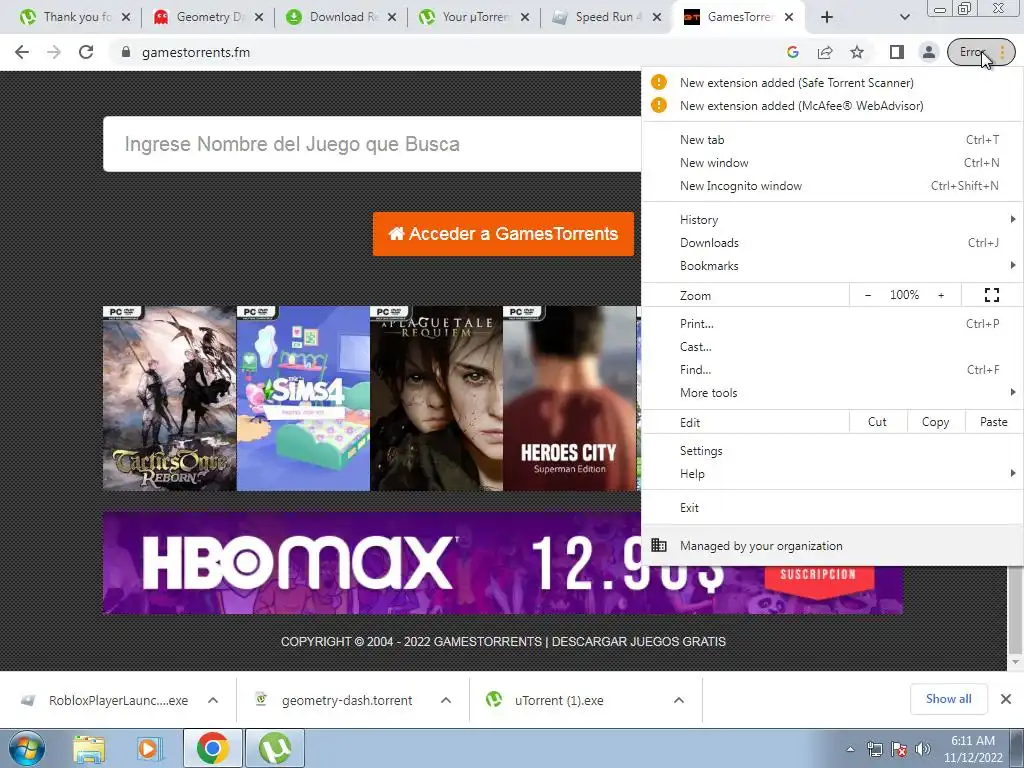
Task: Choose Cast... from the menu
Action: pos(832,347)
